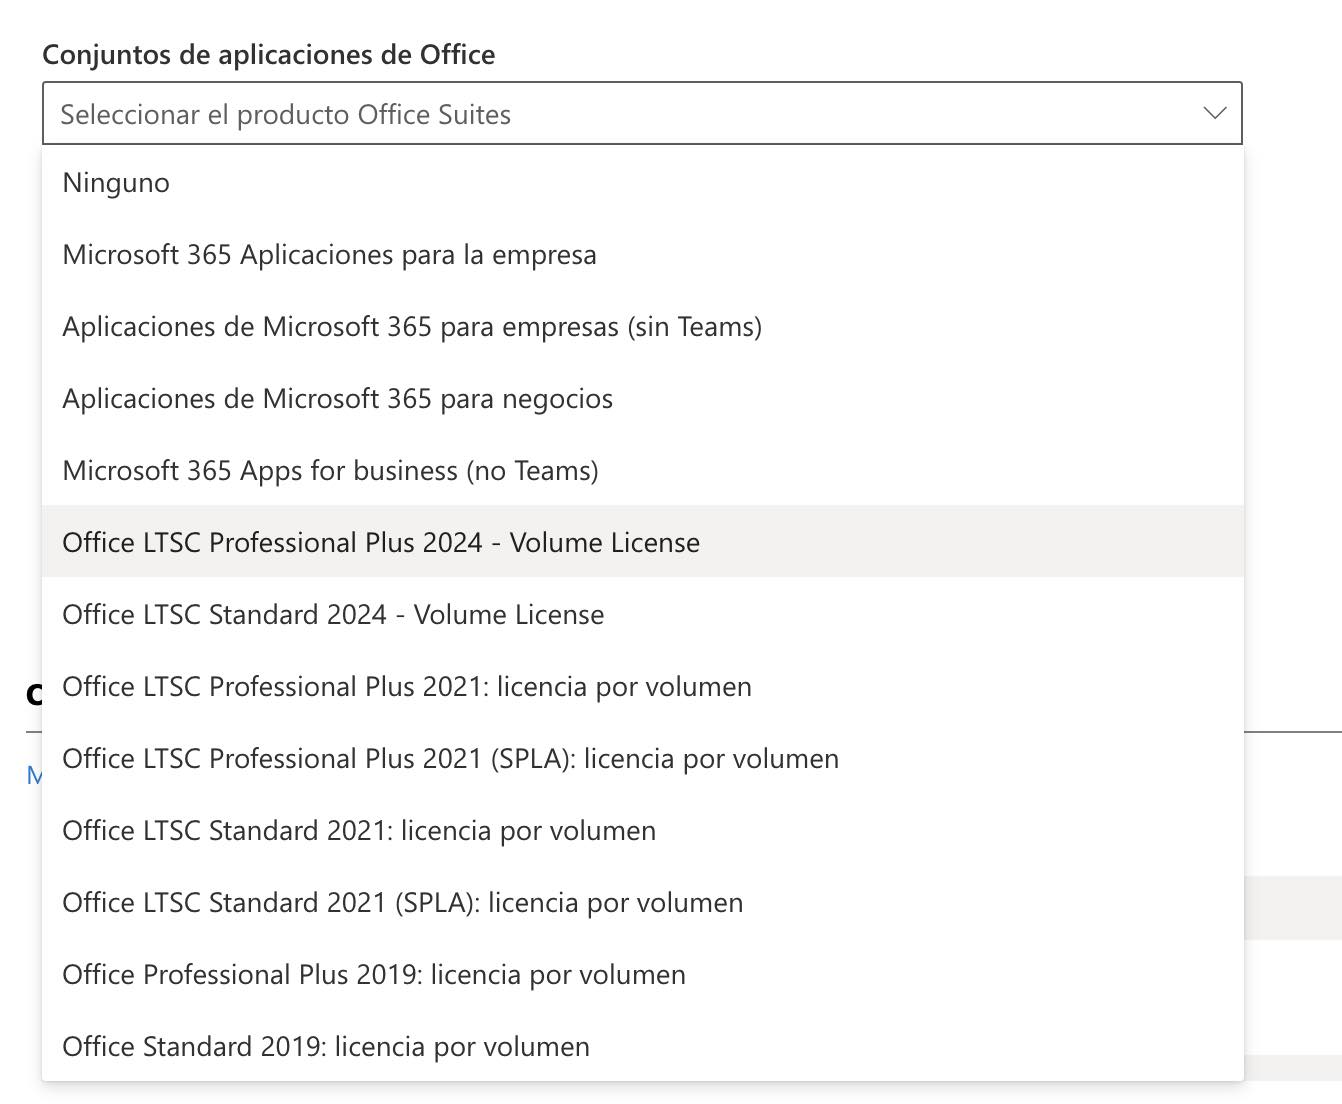Select "Office LTSC Standard 2024 - Volume License"
The width and height of the screenshot is (1342, 1104).
(333, 614)
